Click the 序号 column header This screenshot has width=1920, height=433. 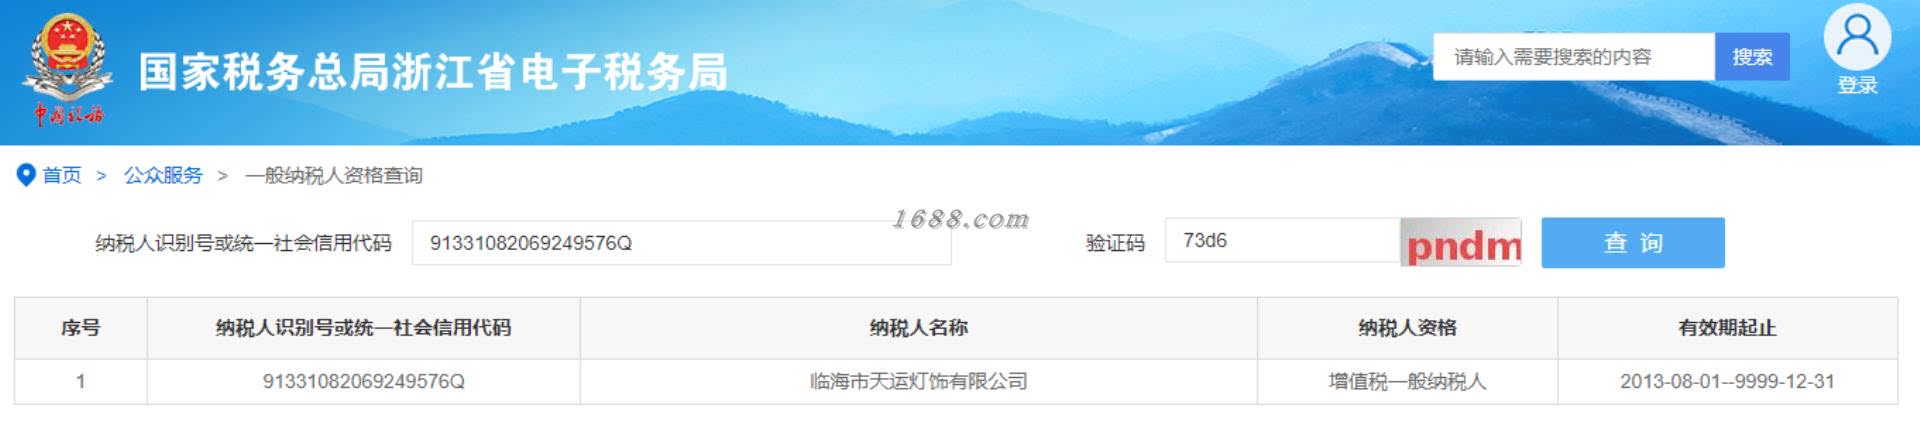pyautogui.click(x=80, y=328)
